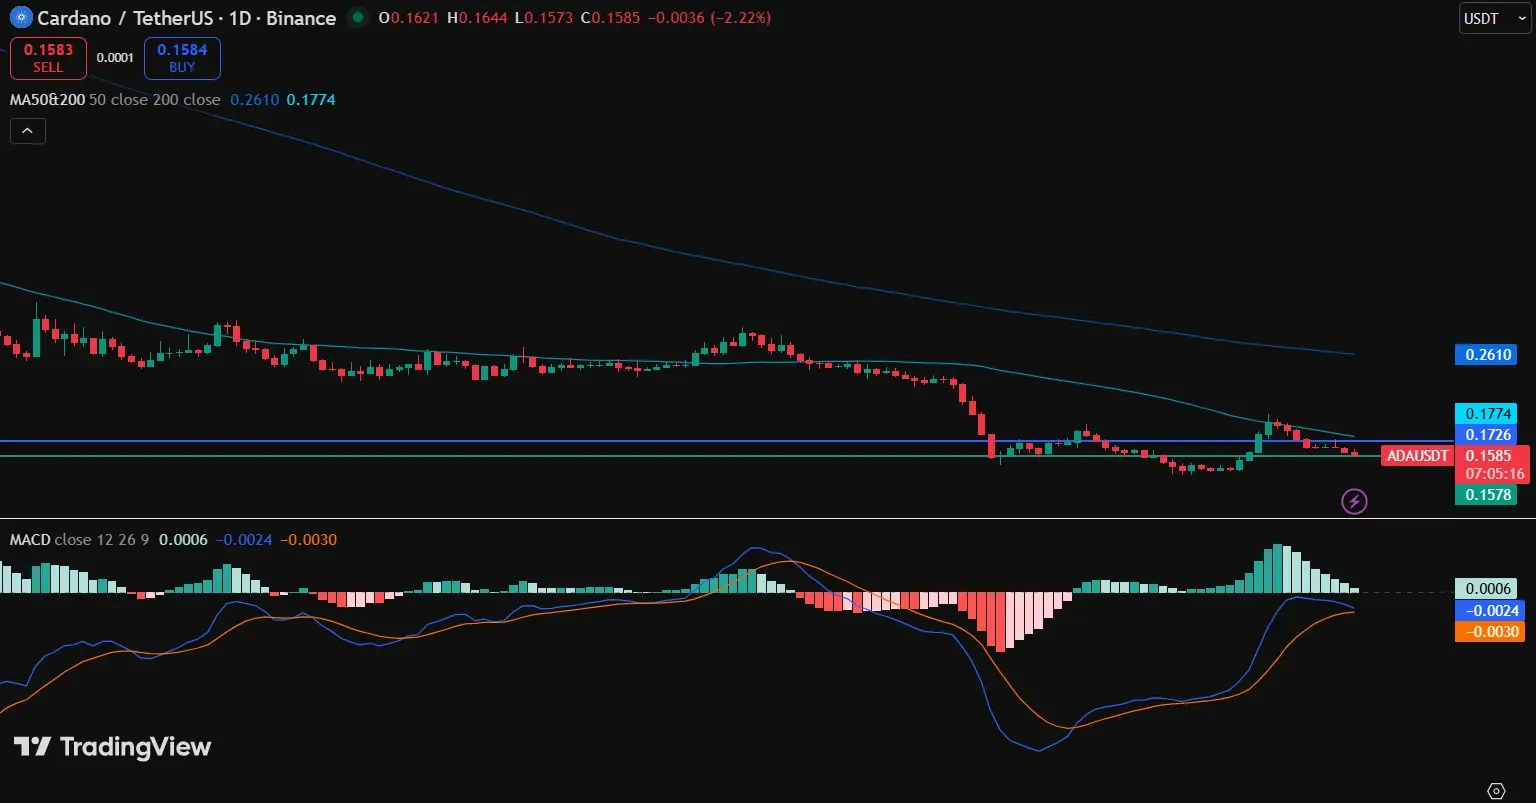Click the 0.1583 SELL button
Viewport: 1536px width, 803px height.
(x=48, y=58)
